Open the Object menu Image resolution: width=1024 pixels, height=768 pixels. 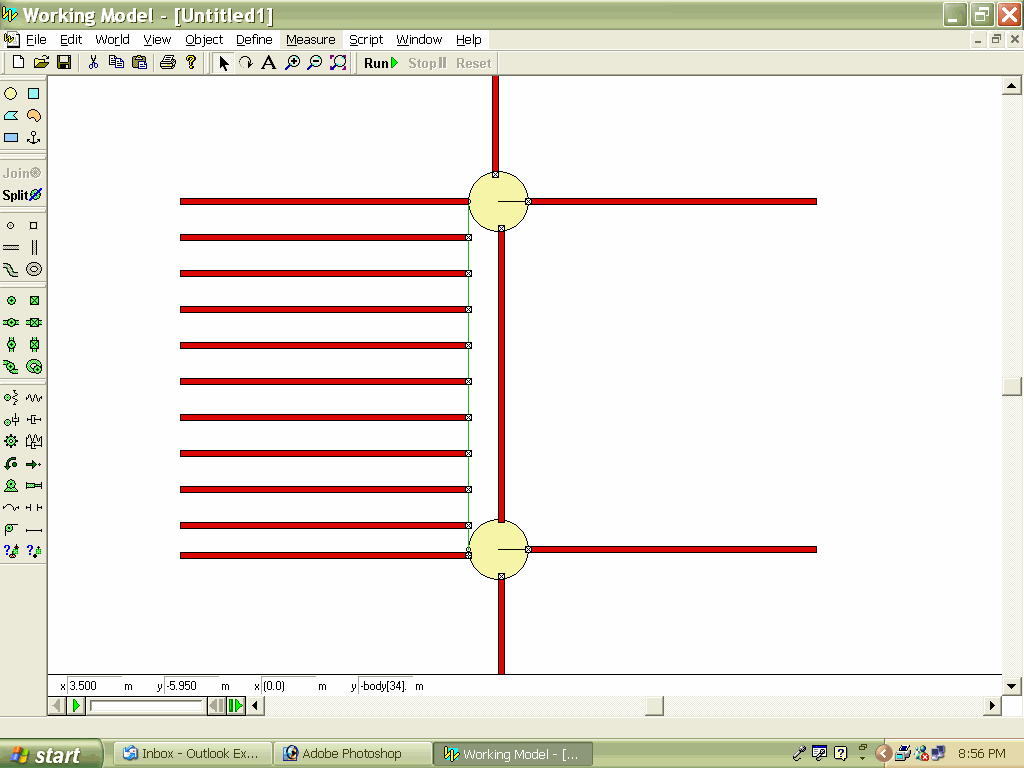pos(204,40)
